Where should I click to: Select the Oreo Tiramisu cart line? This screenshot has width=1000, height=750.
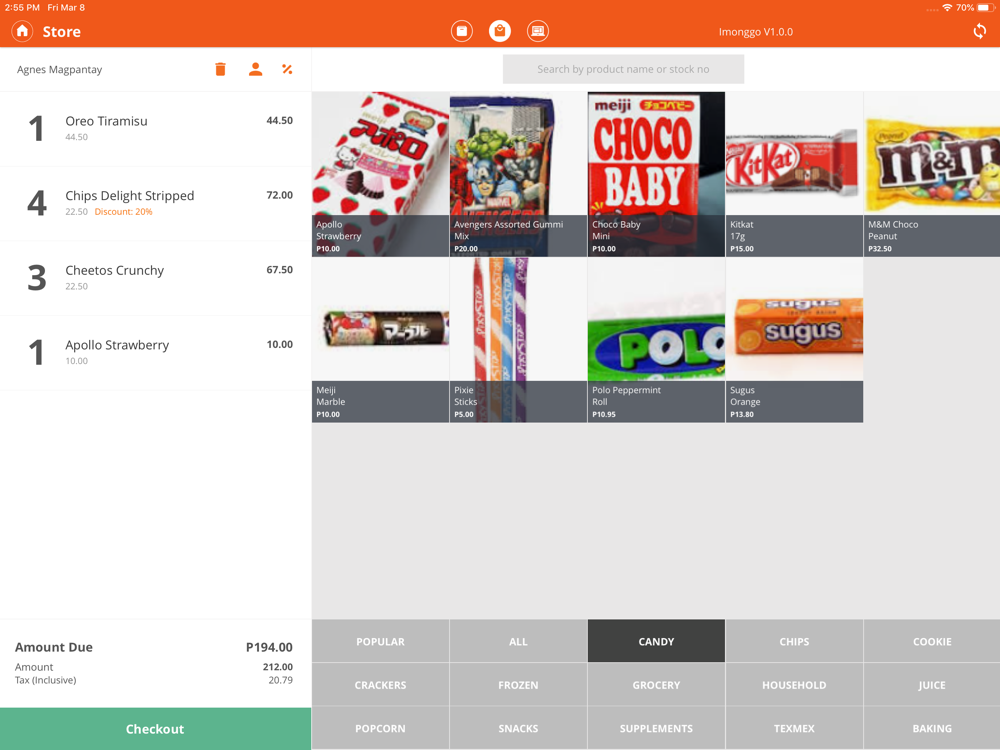(156, 129)
